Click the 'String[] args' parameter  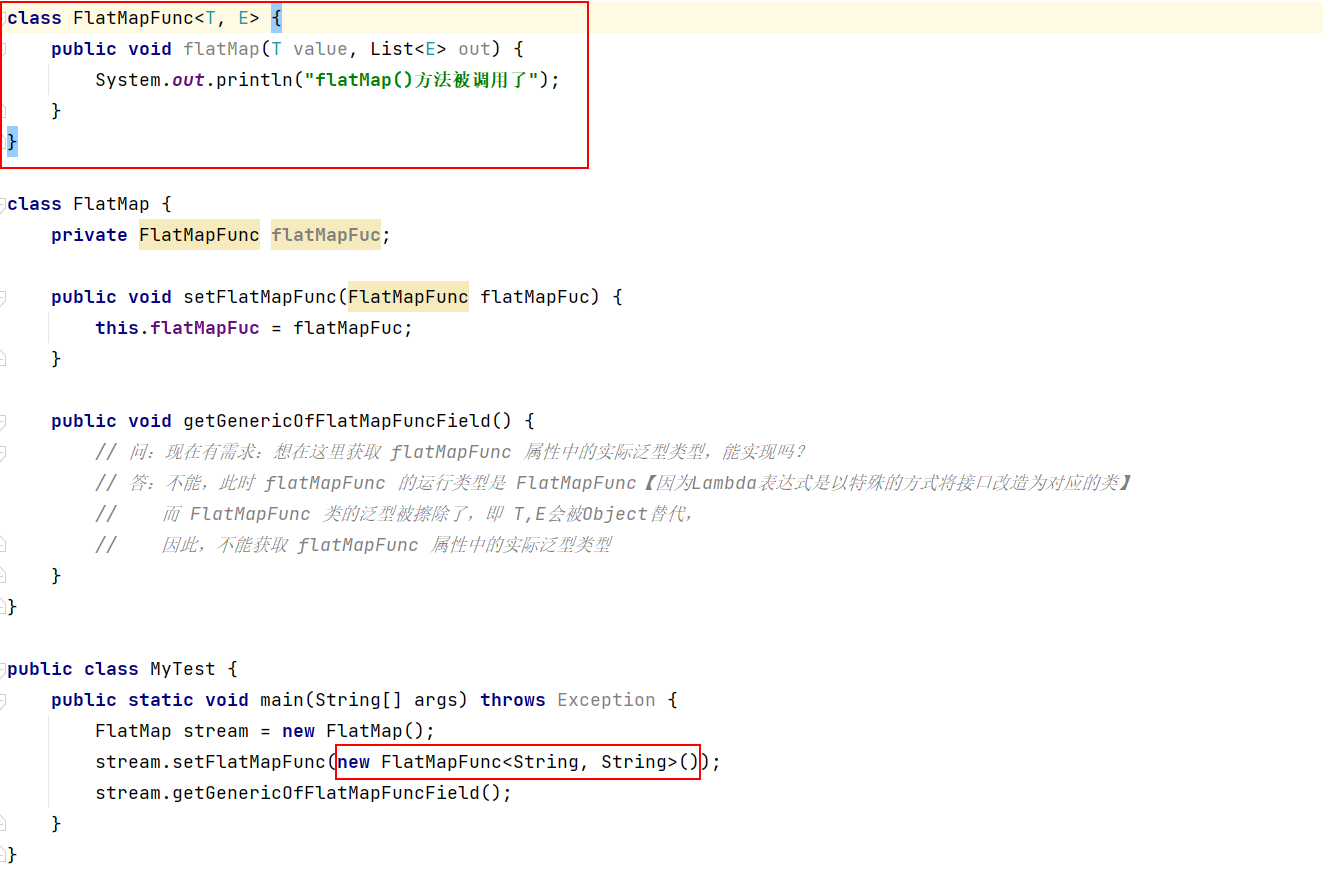(386, 700)
